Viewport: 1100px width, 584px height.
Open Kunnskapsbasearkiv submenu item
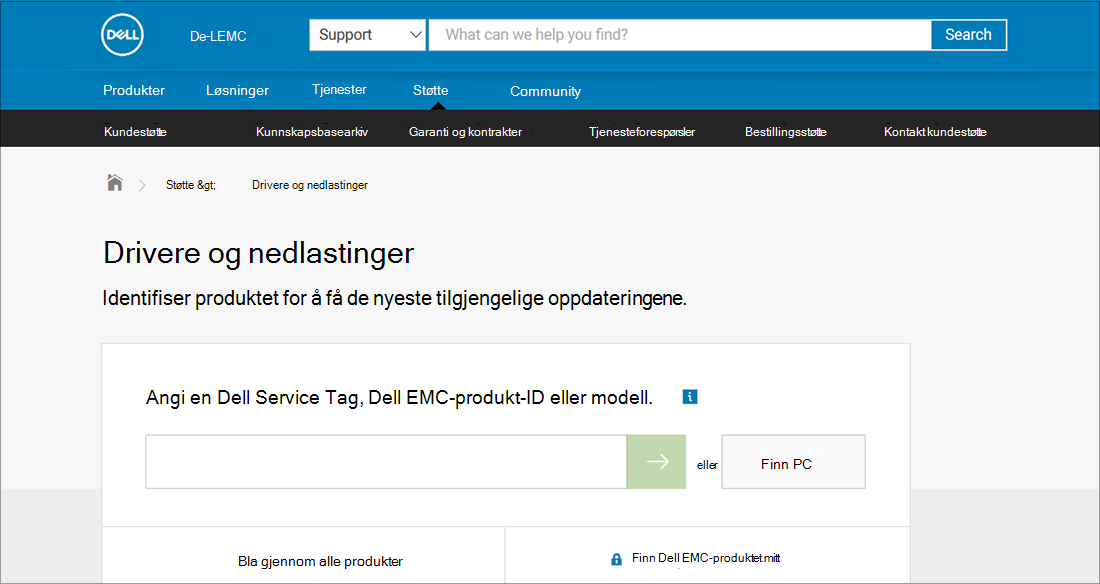click(312, 132)
